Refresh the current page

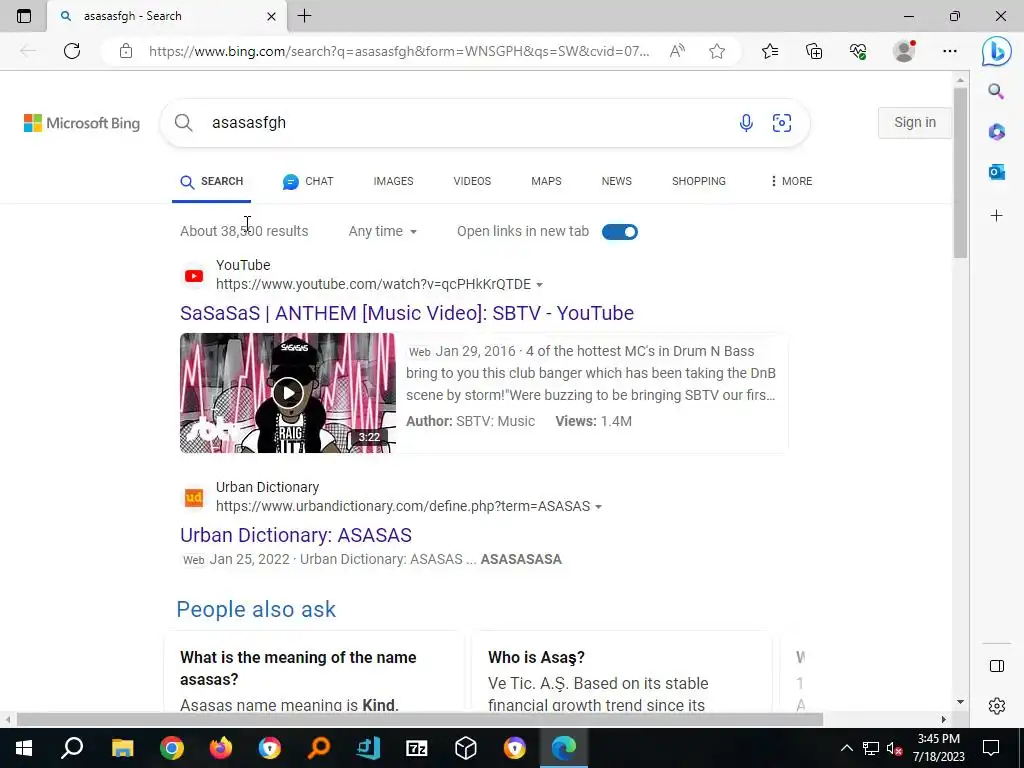[72, 51]
